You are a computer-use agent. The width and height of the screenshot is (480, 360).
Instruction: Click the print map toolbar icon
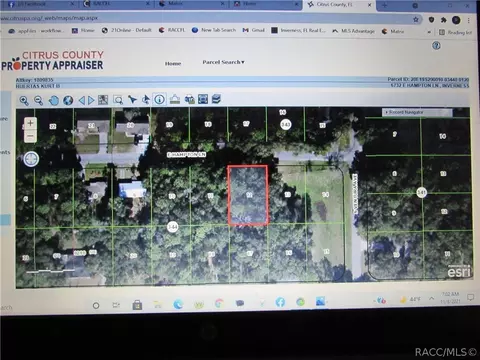pyautogui.click(x=189, y=99)
